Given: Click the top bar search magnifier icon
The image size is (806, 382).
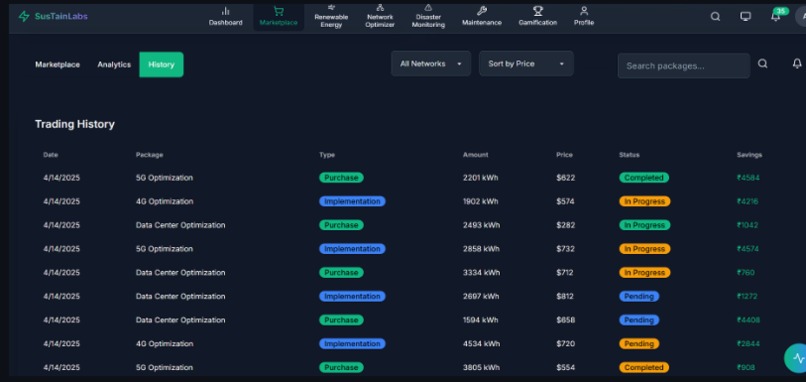Looking at the screenshot, I should click(715, 16).
